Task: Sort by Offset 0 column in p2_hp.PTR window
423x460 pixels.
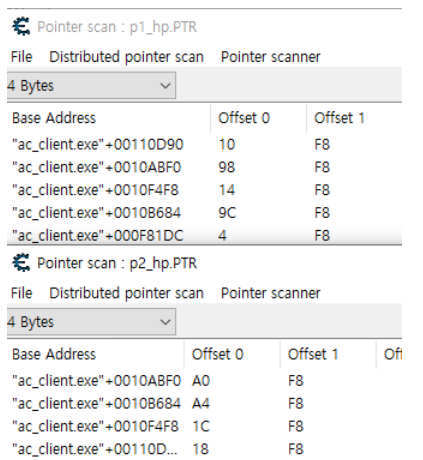Action: tap(232, 354)
